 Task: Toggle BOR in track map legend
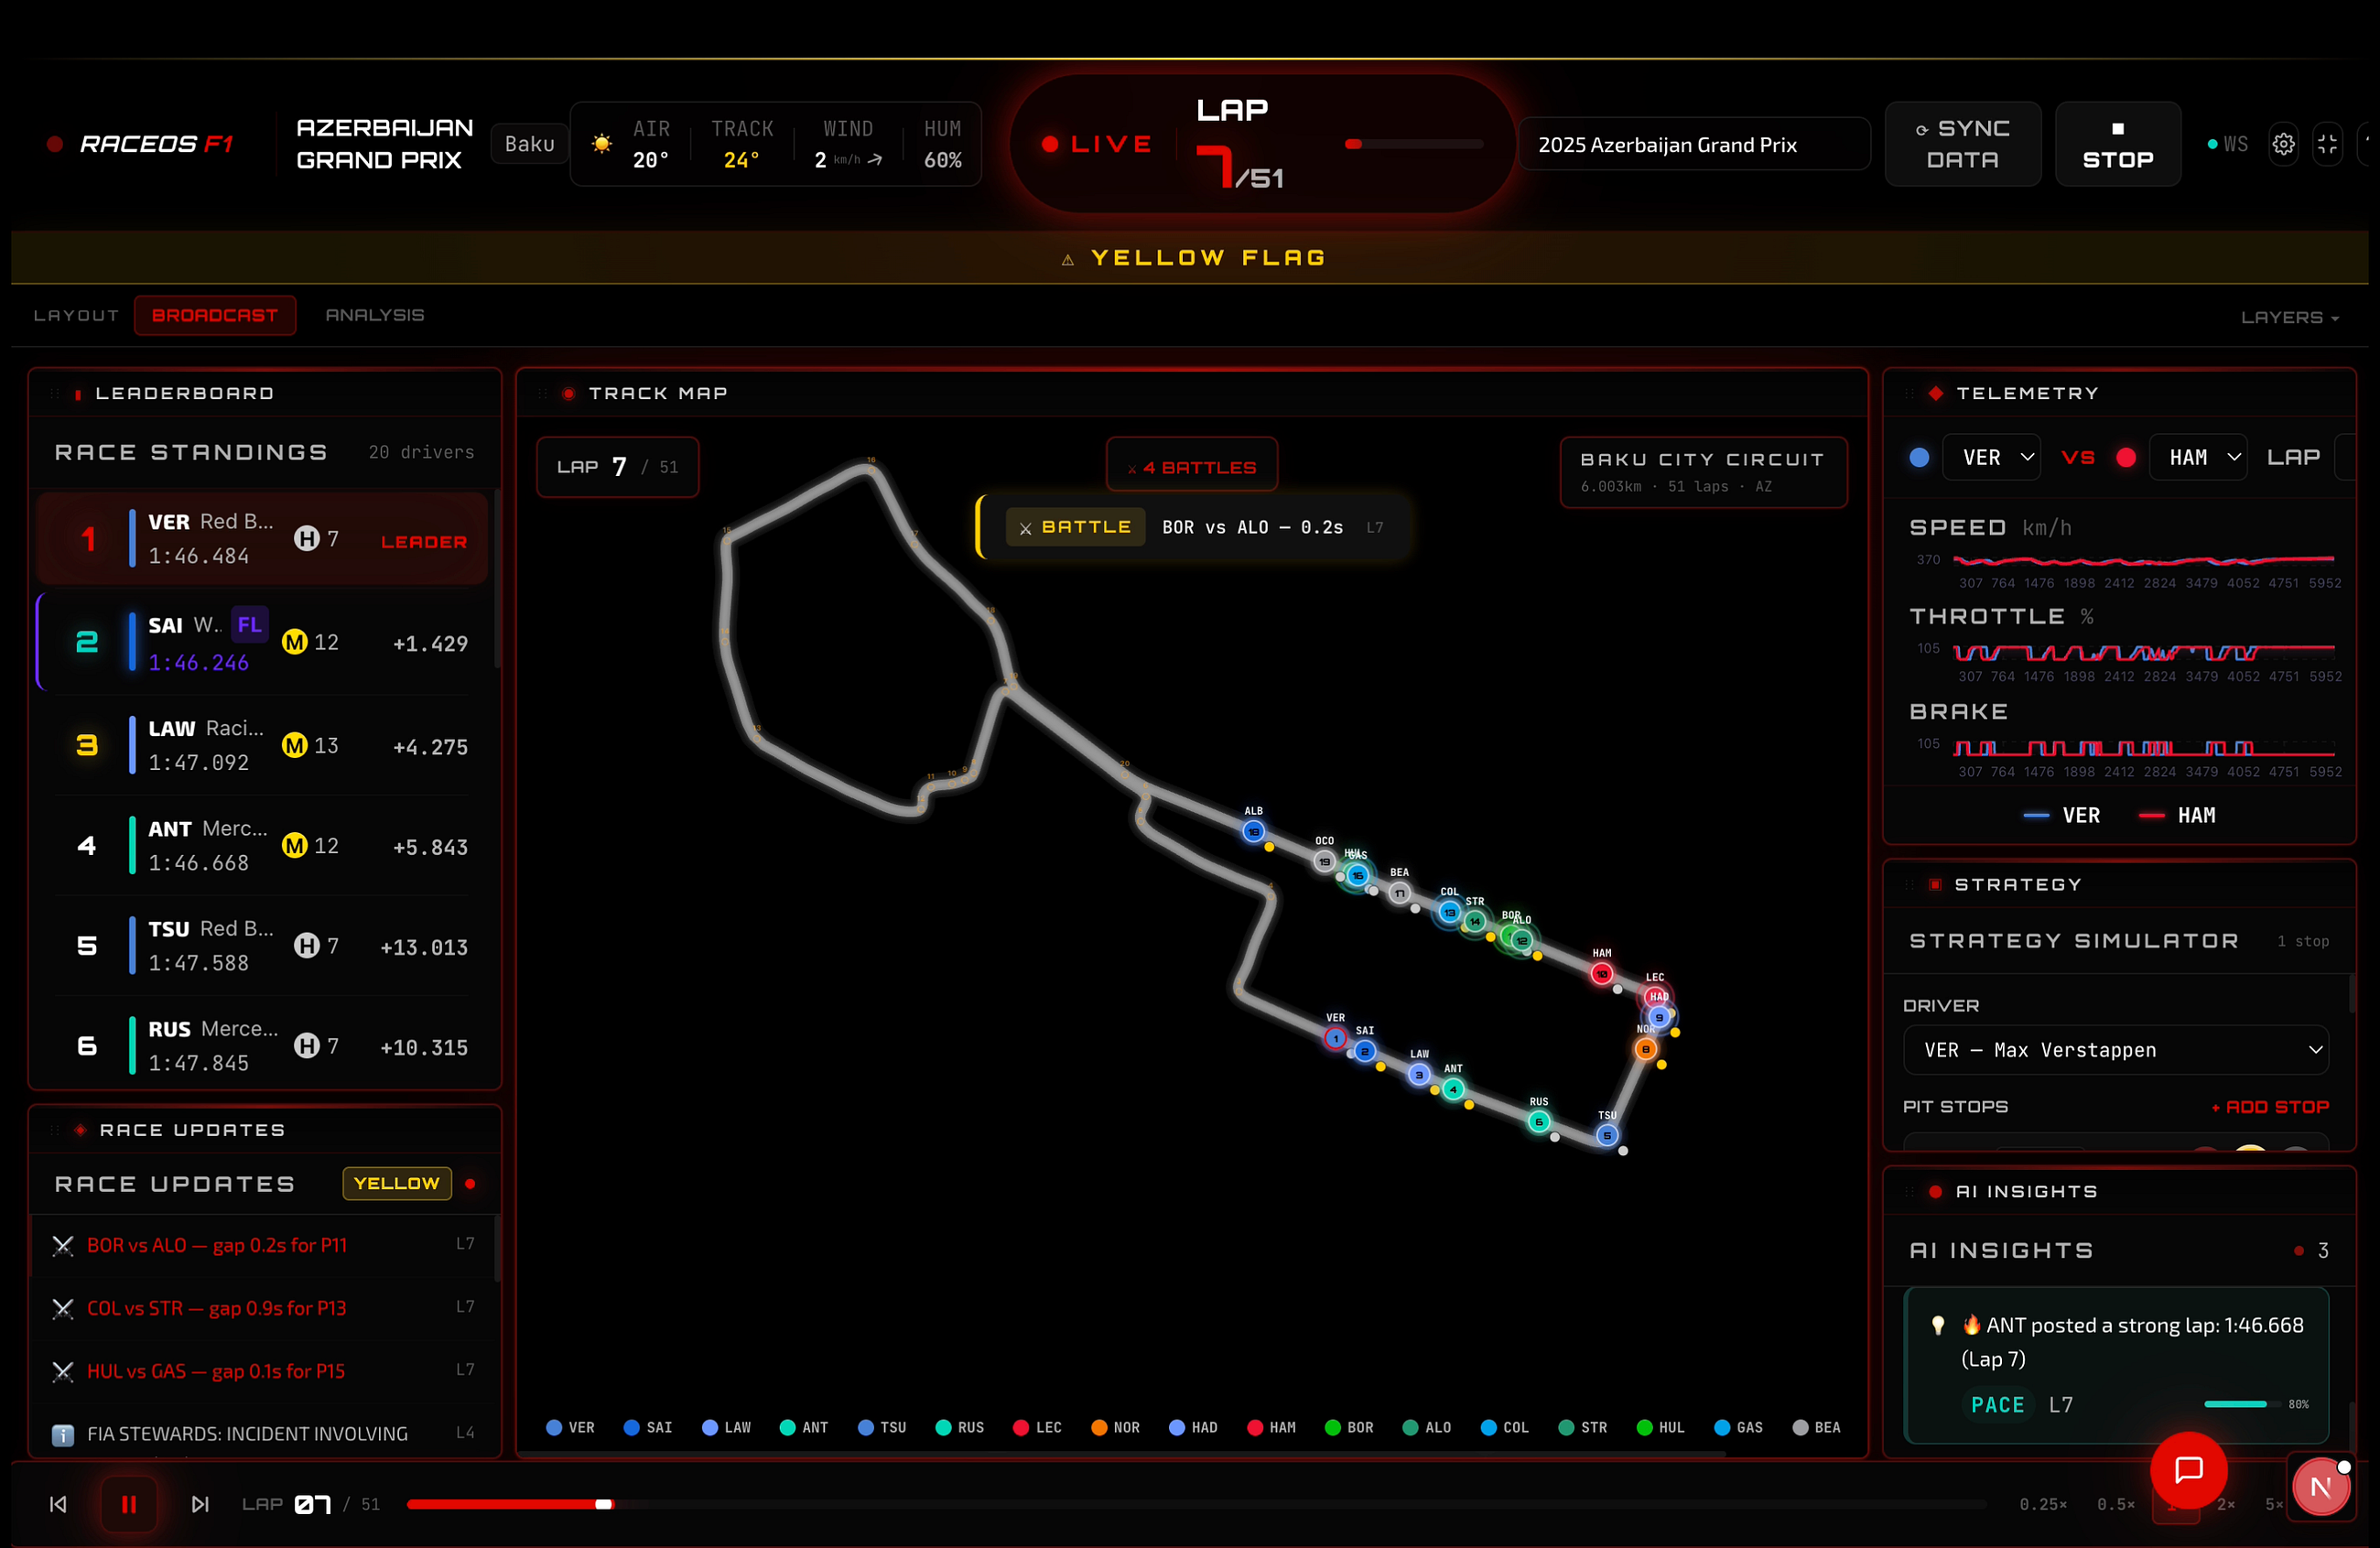(x=1349, y=1427)
